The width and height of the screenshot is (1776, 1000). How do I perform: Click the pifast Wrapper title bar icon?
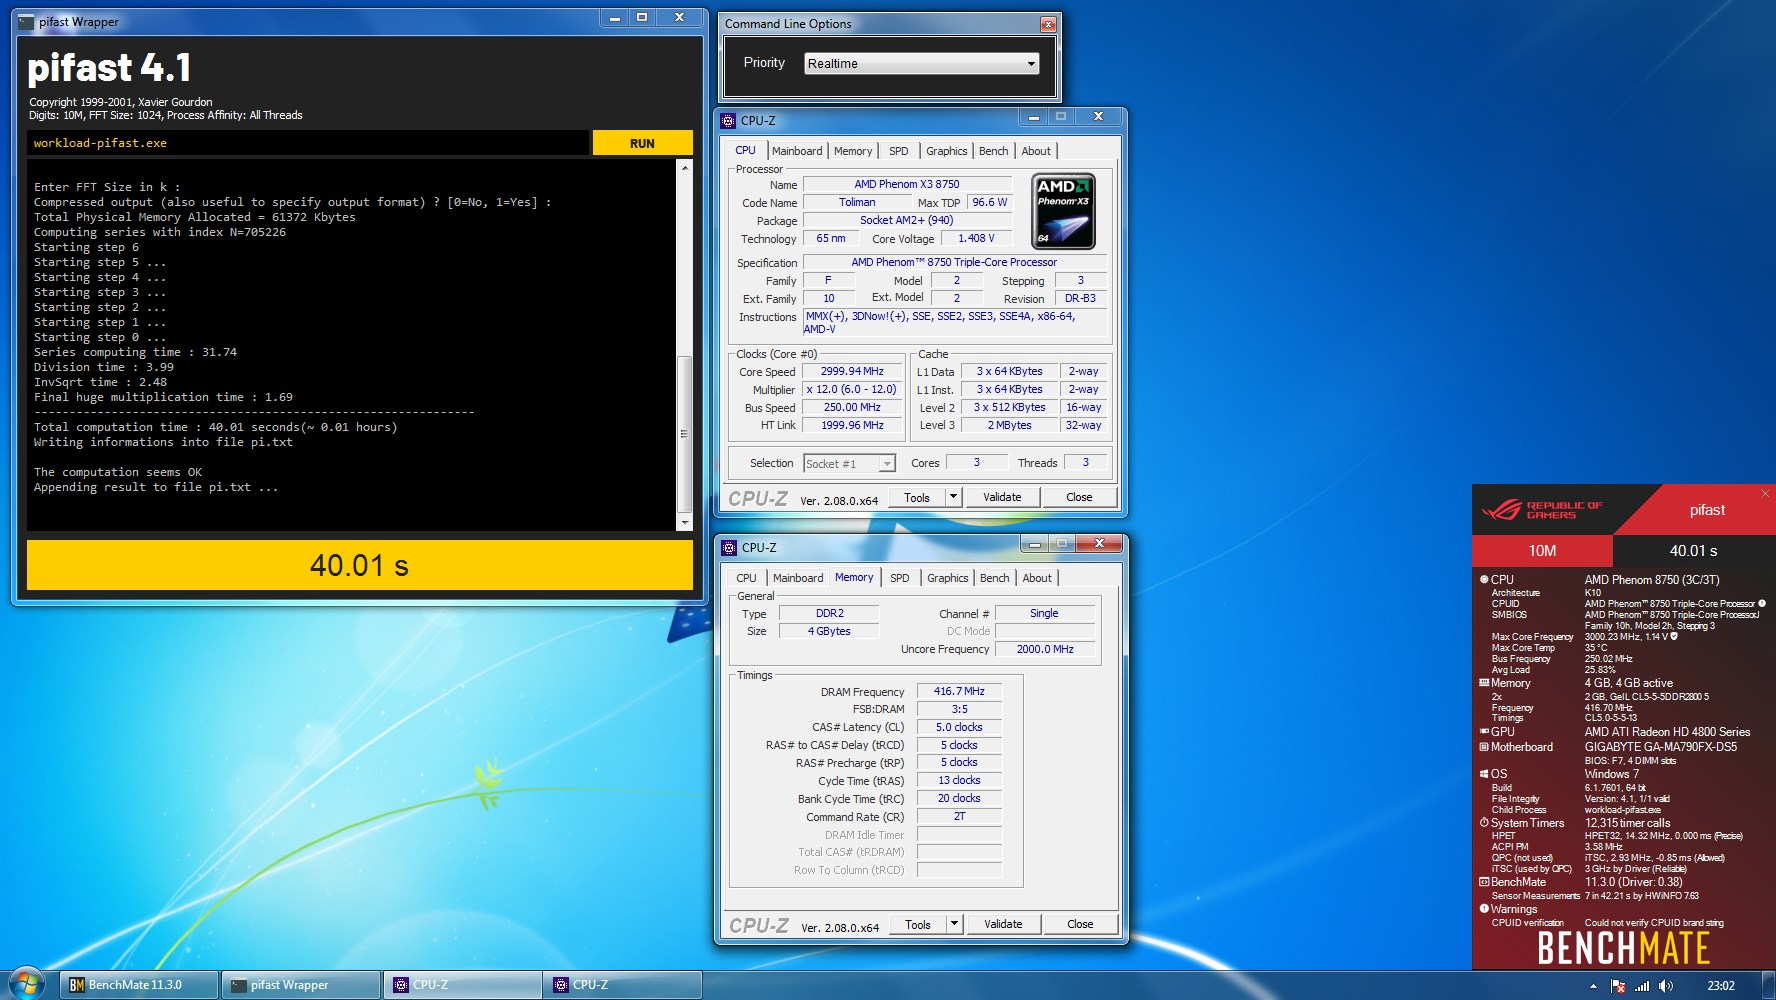pos(27,21)
